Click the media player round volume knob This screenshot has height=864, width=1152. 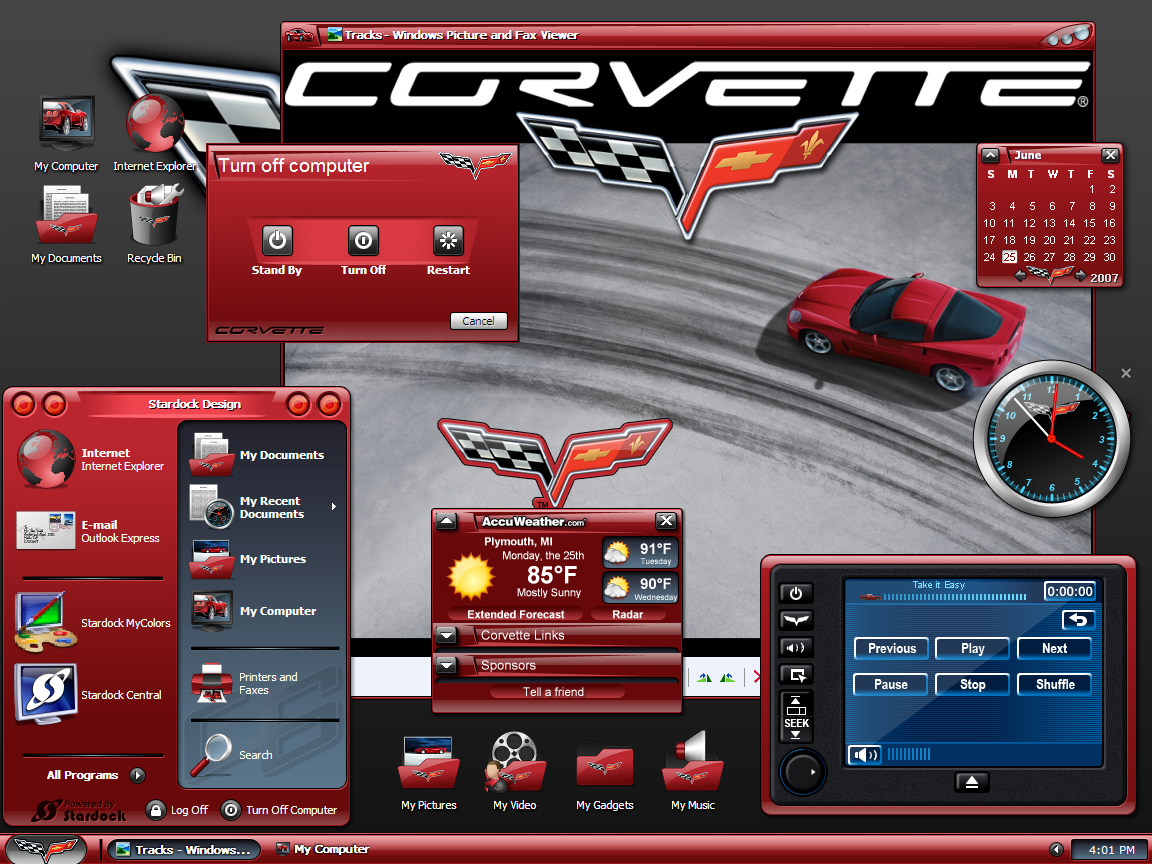802,772
